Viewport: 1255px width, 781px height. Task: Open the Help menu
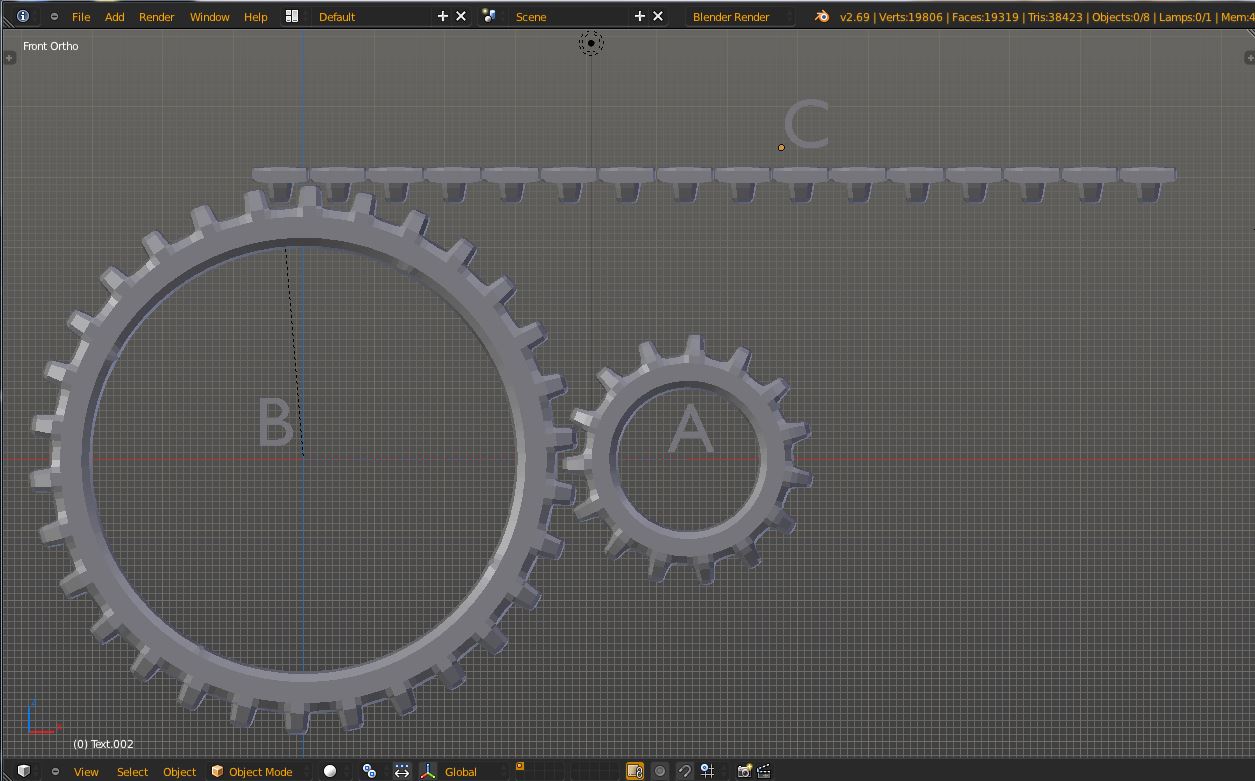[x=256, y=16]
